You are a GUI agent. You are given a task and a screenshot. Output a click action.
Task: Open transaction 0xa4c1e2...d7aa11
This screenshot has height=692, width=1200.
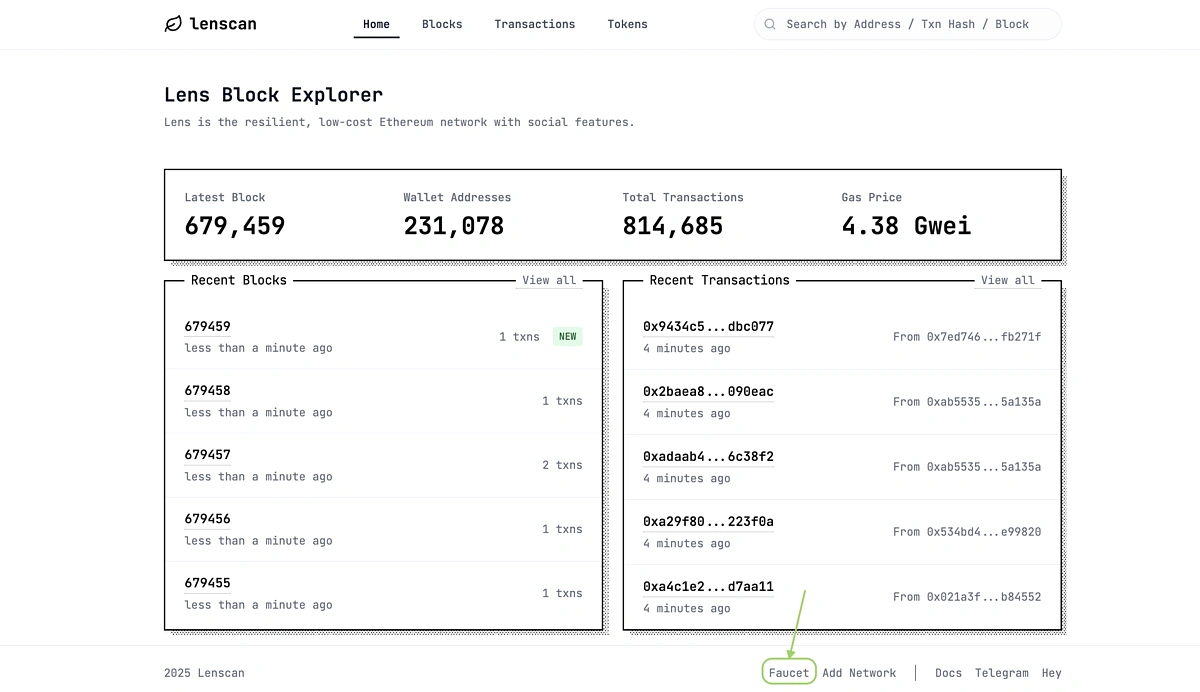(x=708, y=587)
